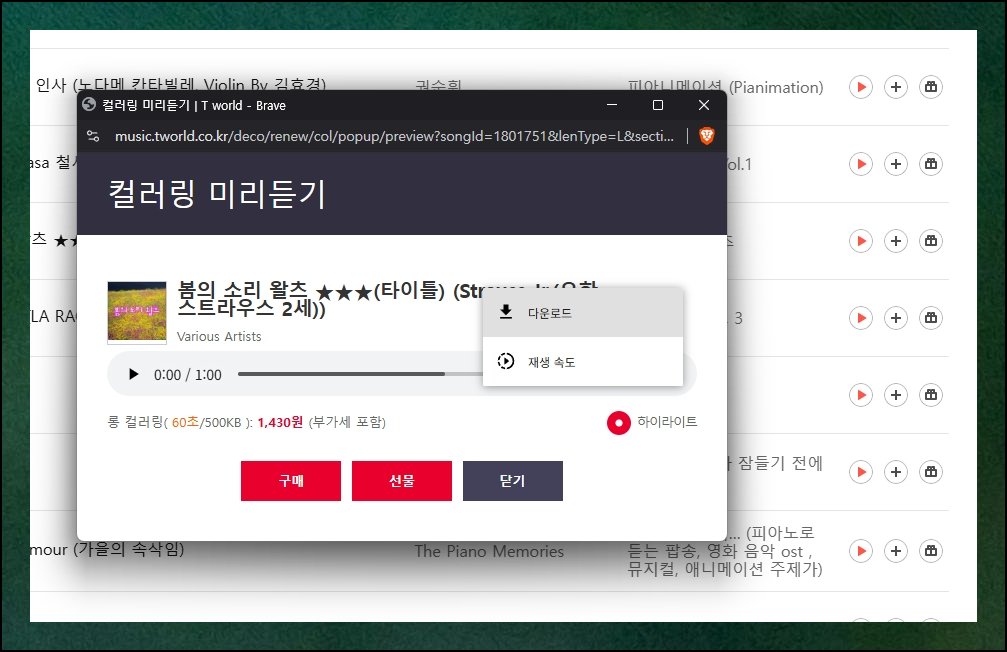This screenshot has width=1007, height=652.
Task: Click plus icon in The Piano Memories row
Action: [896, 551]
